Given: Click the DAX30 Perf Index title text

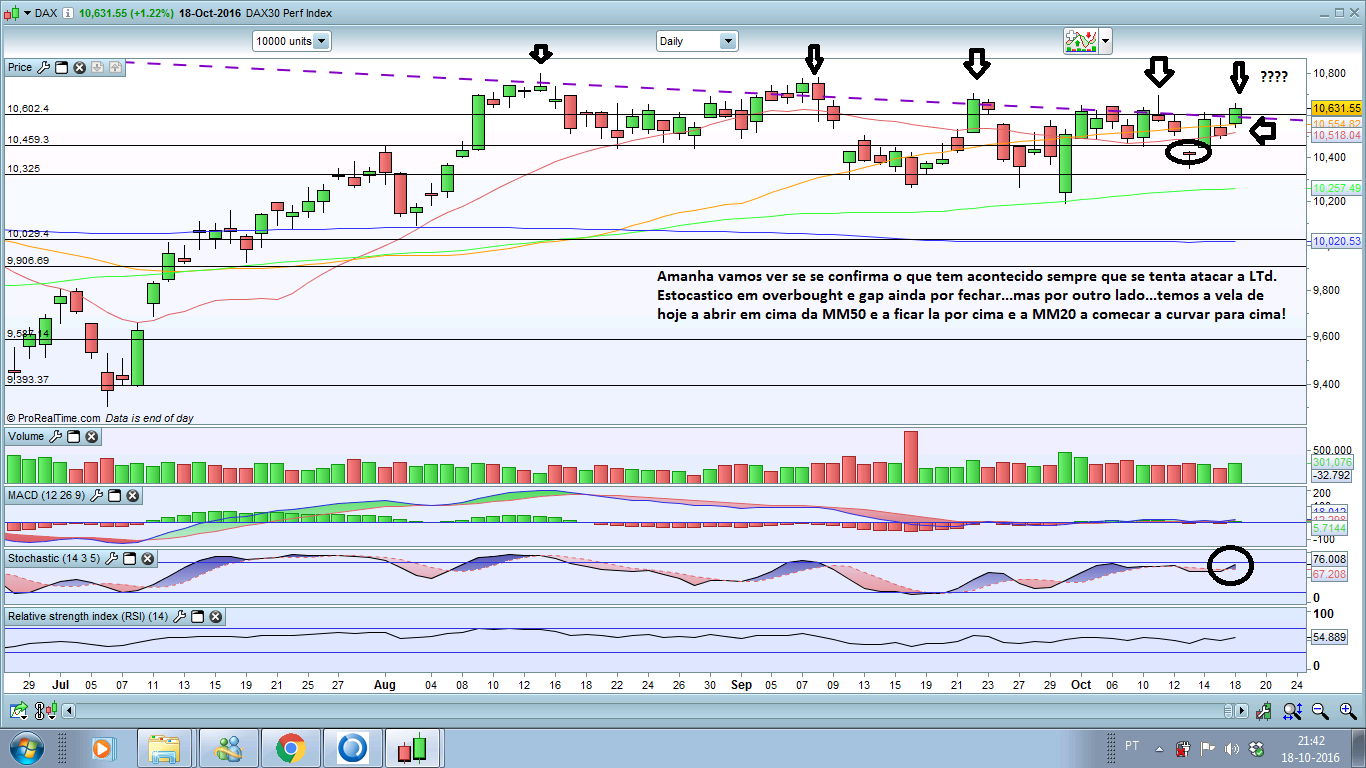Looking at the screenshot, I should (x=287, y=13).
